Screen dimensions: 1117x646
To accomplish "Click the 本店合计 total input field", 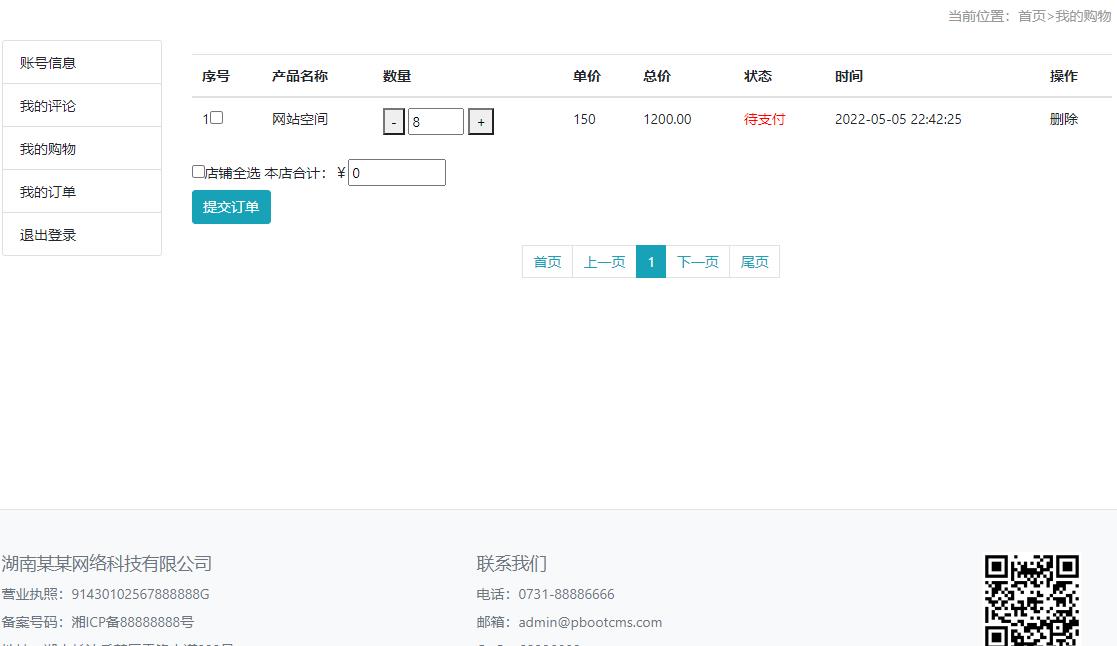I will coord(396,173).
